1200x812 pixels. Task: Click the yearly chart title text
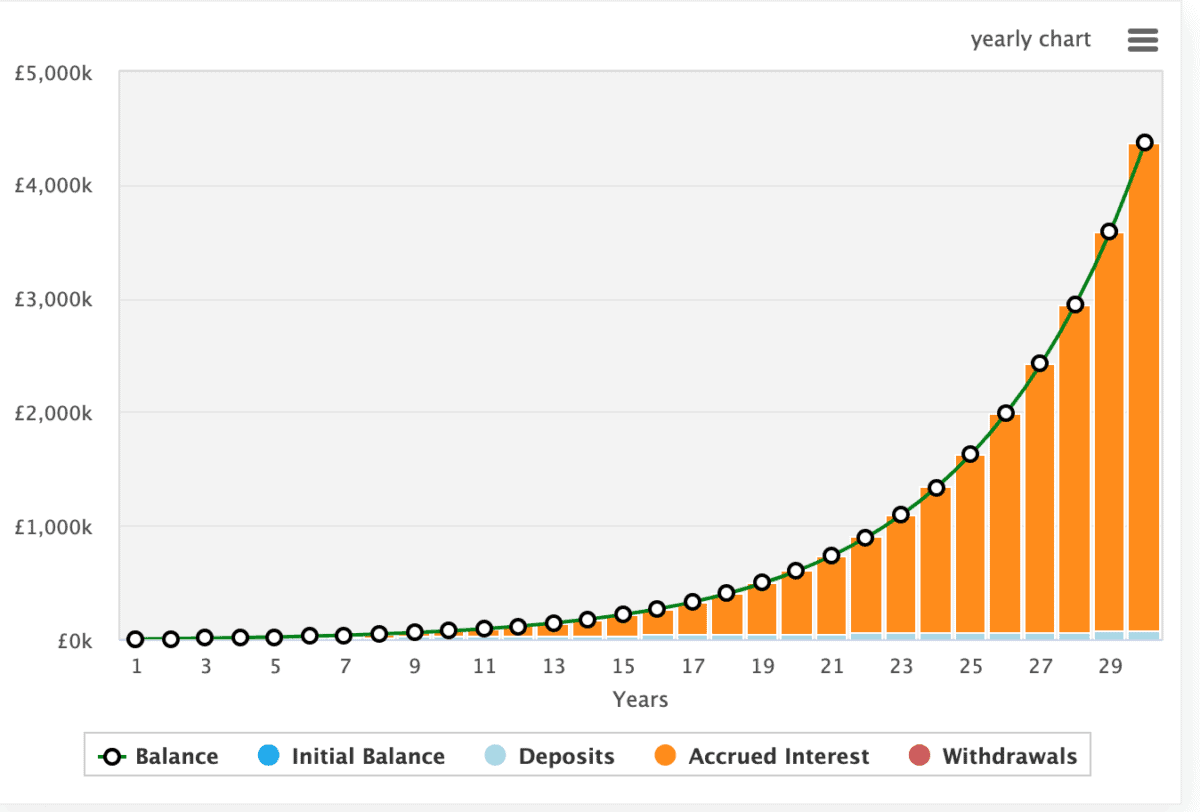click(1030, 40)
